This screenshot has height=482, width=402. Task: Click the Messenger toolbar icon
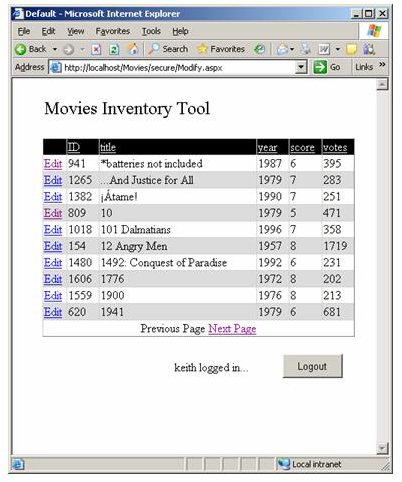pyautogui.click(x=369, y=49)
